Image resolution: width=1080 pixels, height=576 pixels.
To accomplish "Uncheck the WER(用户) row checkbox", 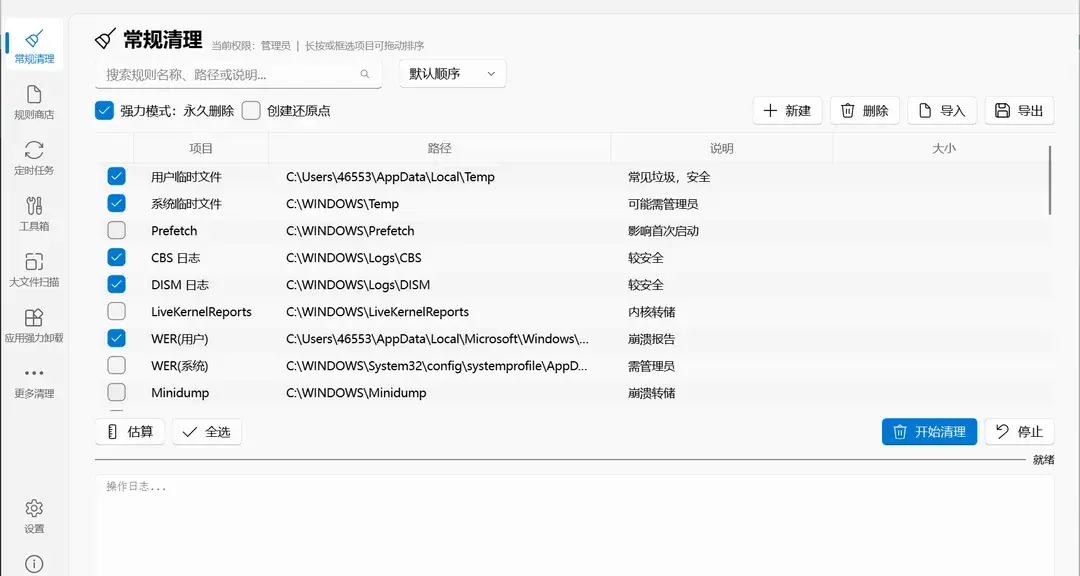I will point(116,338).
